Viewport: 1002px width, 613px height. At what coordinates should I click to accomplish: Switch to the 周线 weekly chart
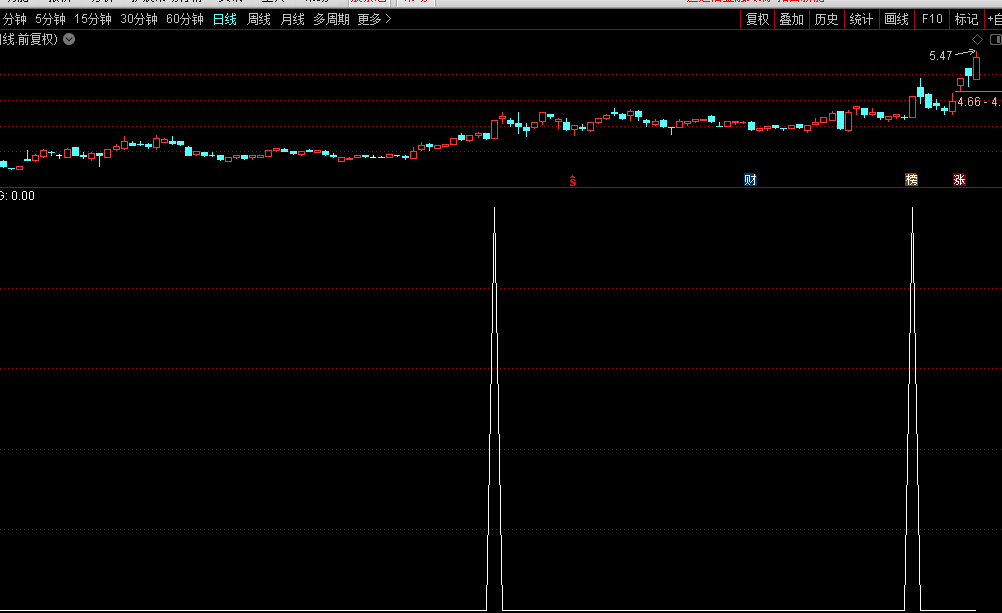pos(258,19)
